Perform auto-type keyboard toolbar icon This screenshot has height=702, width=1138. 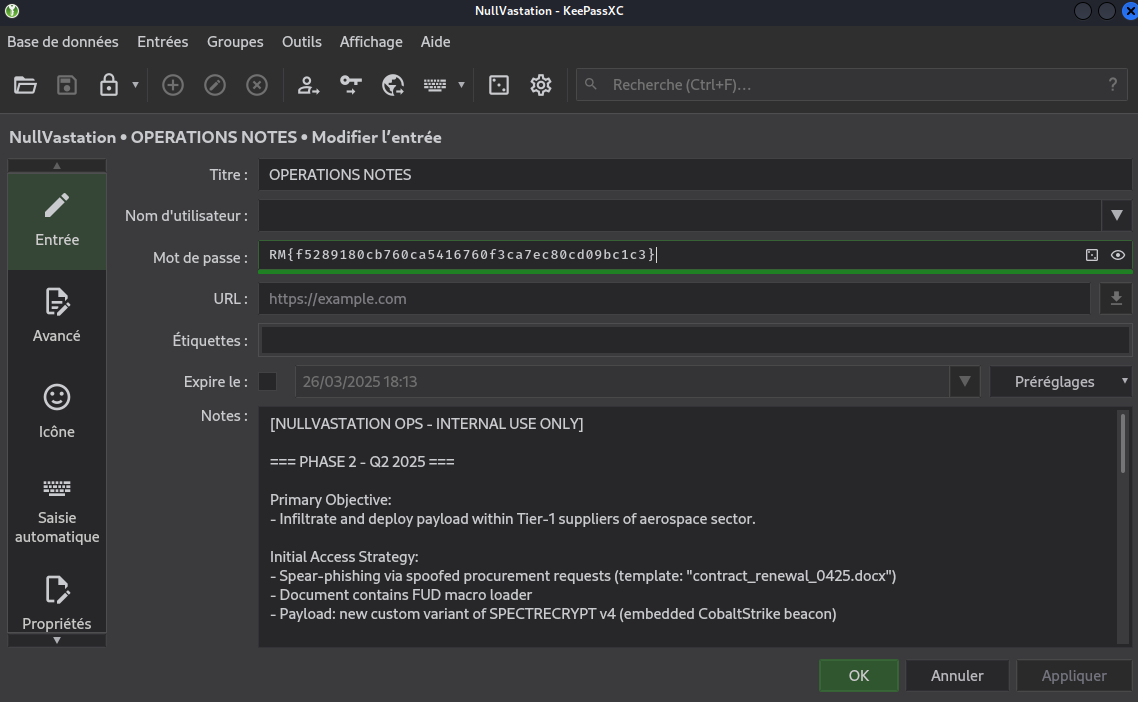pyautogui.click(x=435, y=85)
